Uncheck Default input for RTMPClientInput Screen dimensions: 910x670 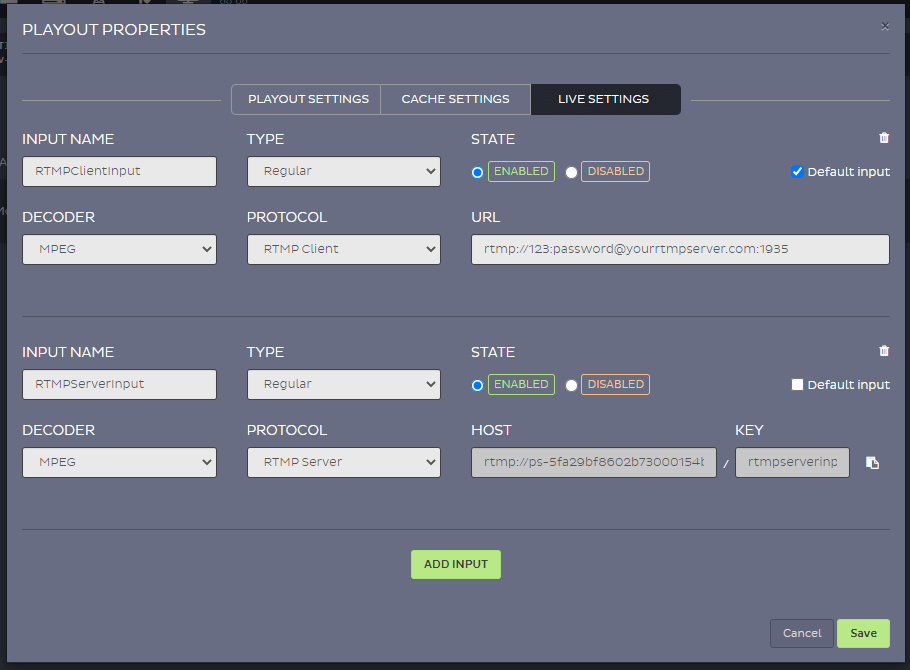tap(797, 172)
